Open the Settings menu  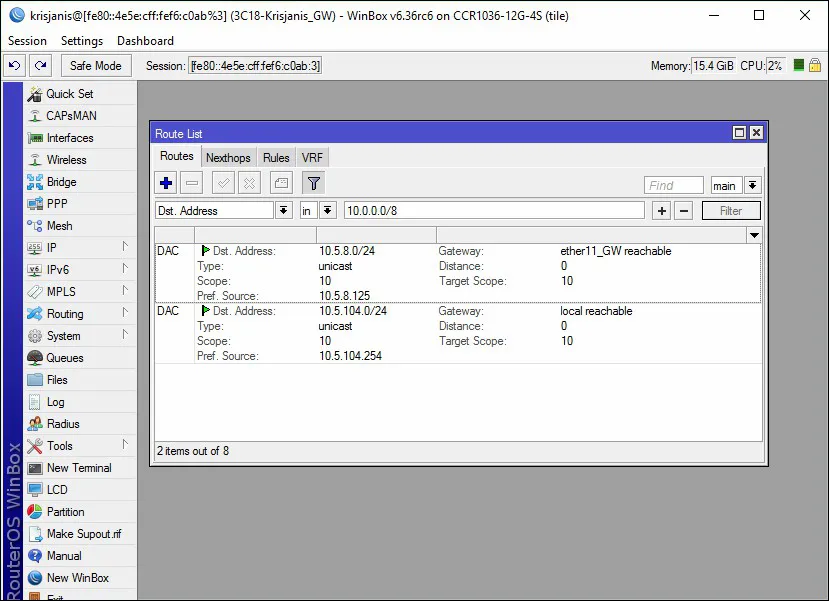(x=82, y=41)
